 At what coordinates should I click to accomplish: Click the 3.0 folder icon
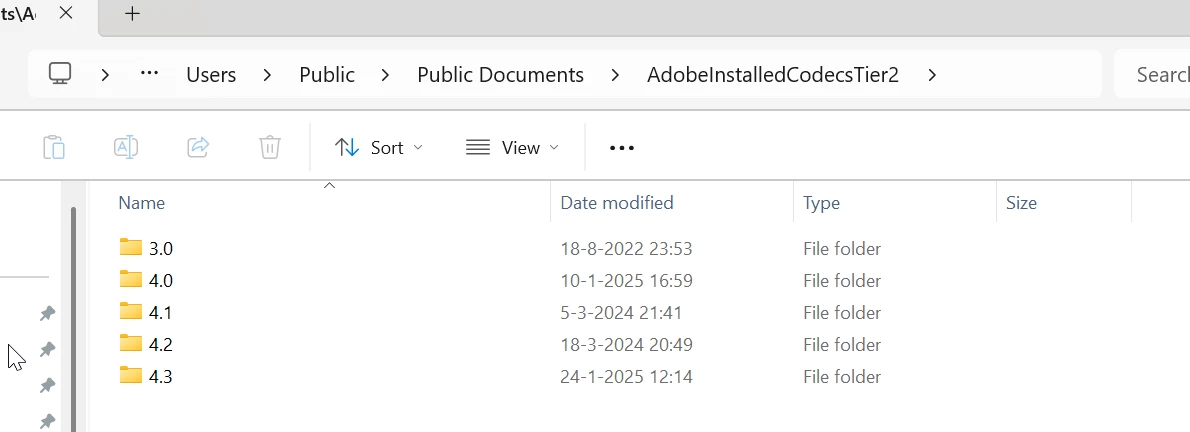(131, 247)
